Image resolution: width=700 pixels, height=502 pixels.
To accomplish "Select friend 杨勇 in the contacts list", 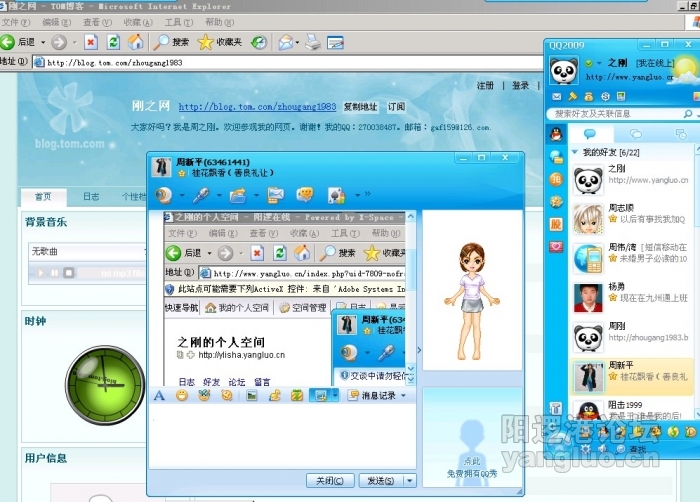I will (632, 298).
